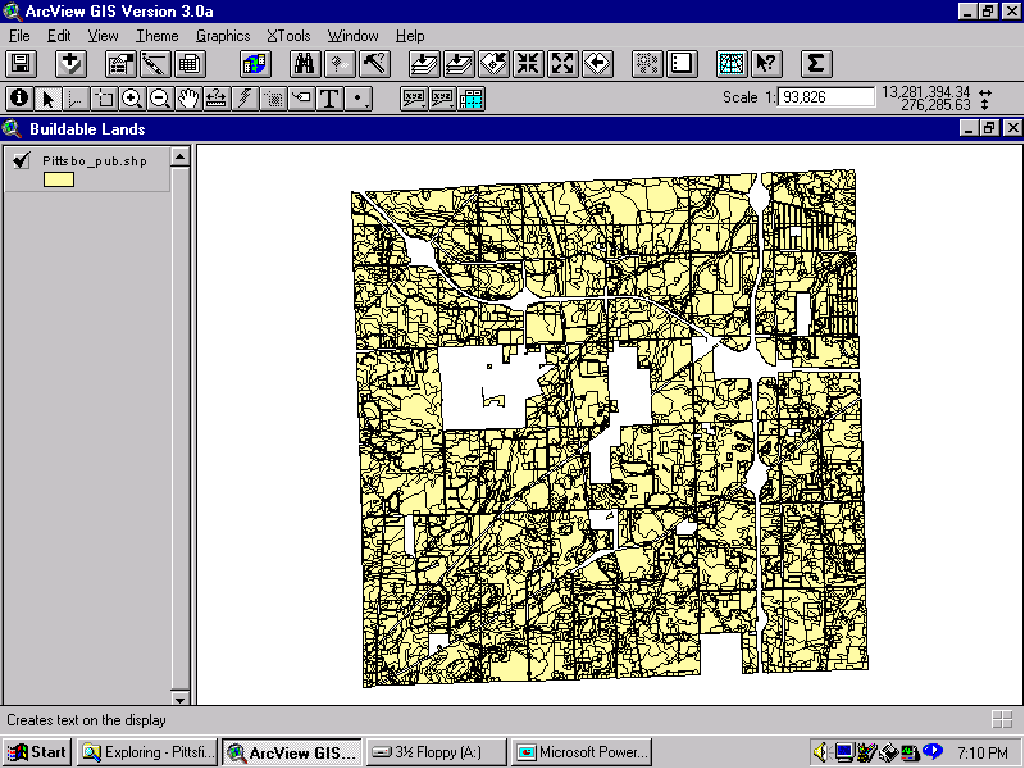Open the Help menu
The width and height of the screenshot is (1024, 768).
[x=410, y=35]
